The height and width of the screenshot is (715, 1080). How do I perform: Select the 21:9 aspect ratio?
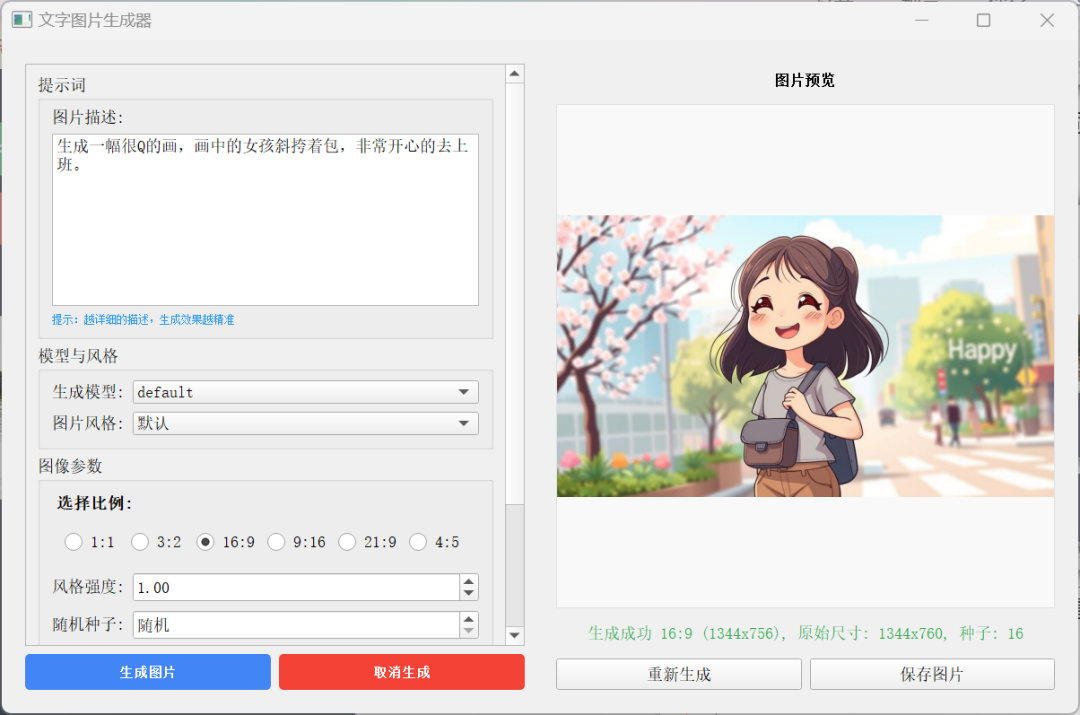(347, 542)
